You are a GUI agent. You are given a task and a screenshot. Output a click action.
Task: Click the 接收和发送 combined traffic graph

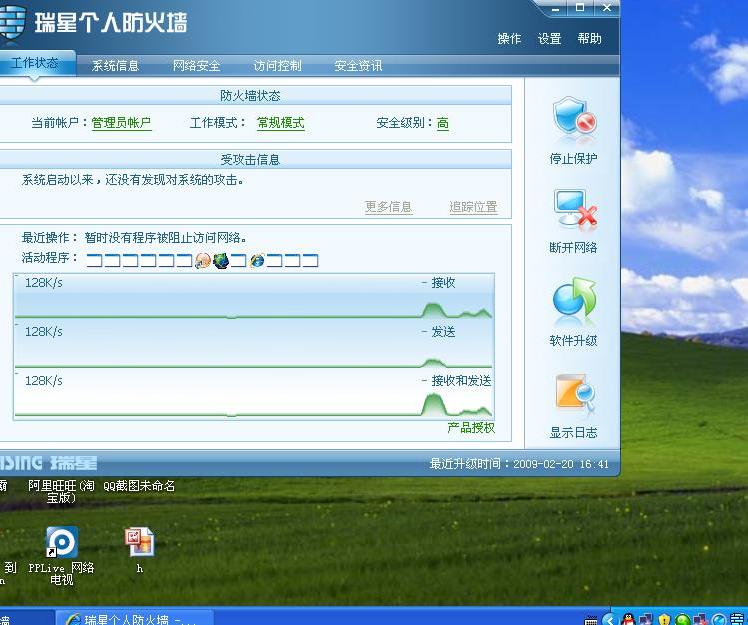point(254,394)
